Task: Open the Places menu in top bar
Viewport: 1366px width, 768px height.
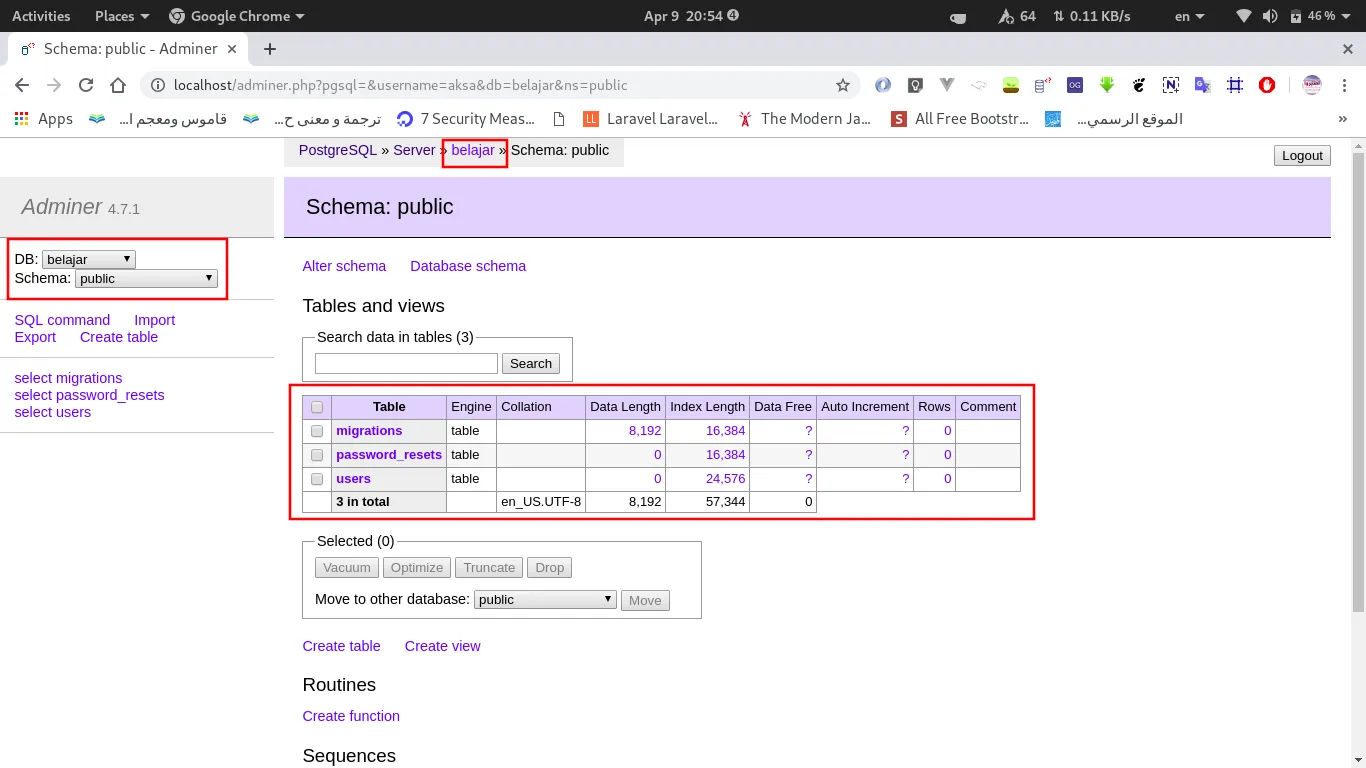Action: coord(122,16)
